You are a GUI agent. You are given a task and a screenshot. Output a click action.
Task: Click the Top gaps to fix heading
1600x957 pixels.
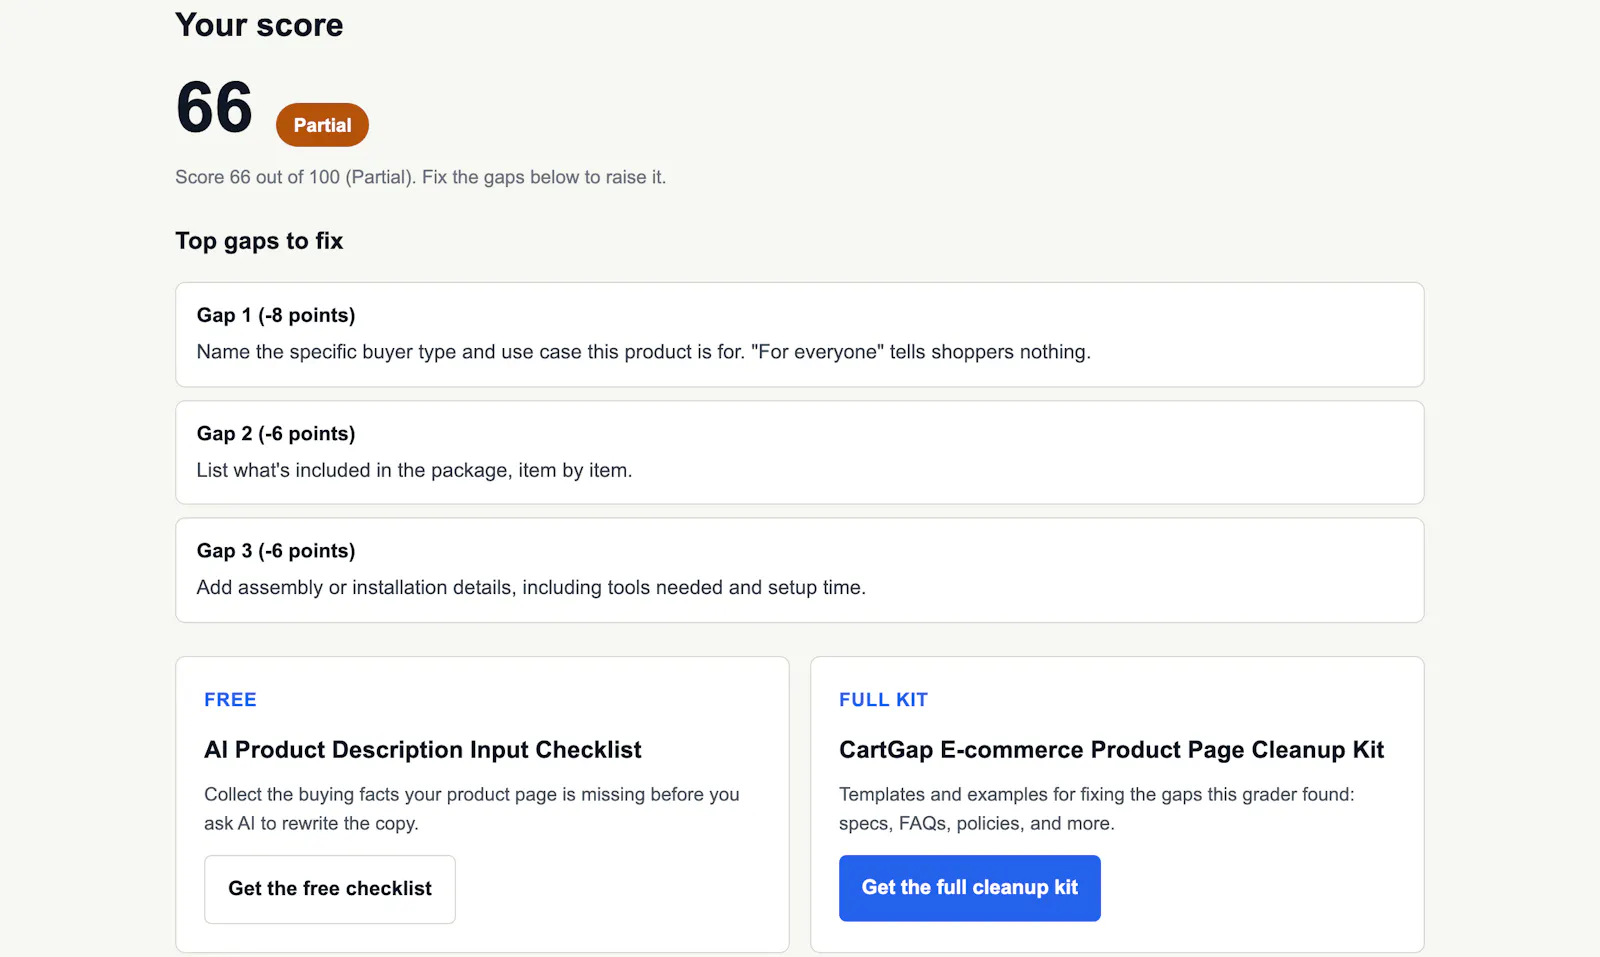point(259,241)
